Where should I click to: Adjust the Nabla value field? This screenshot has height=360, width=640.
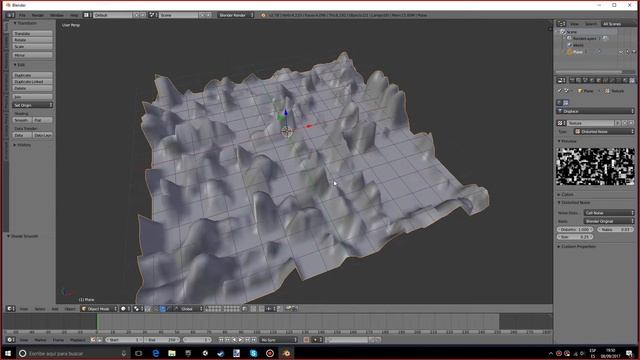pyautogui.click(x=615, y=229)
